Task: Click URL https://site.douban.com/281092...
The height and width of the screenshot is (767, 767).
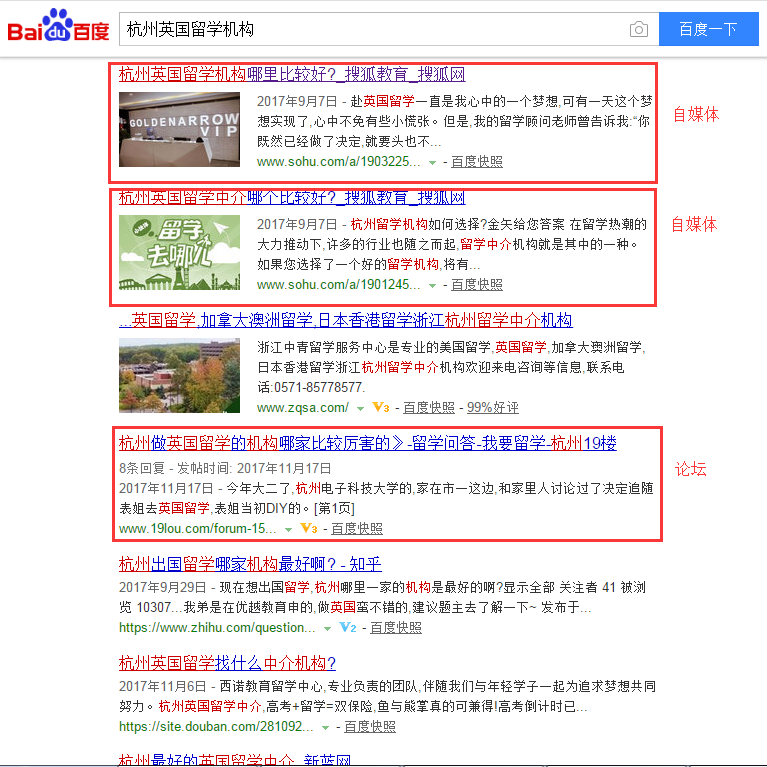Action: click(x=216, y=726)
